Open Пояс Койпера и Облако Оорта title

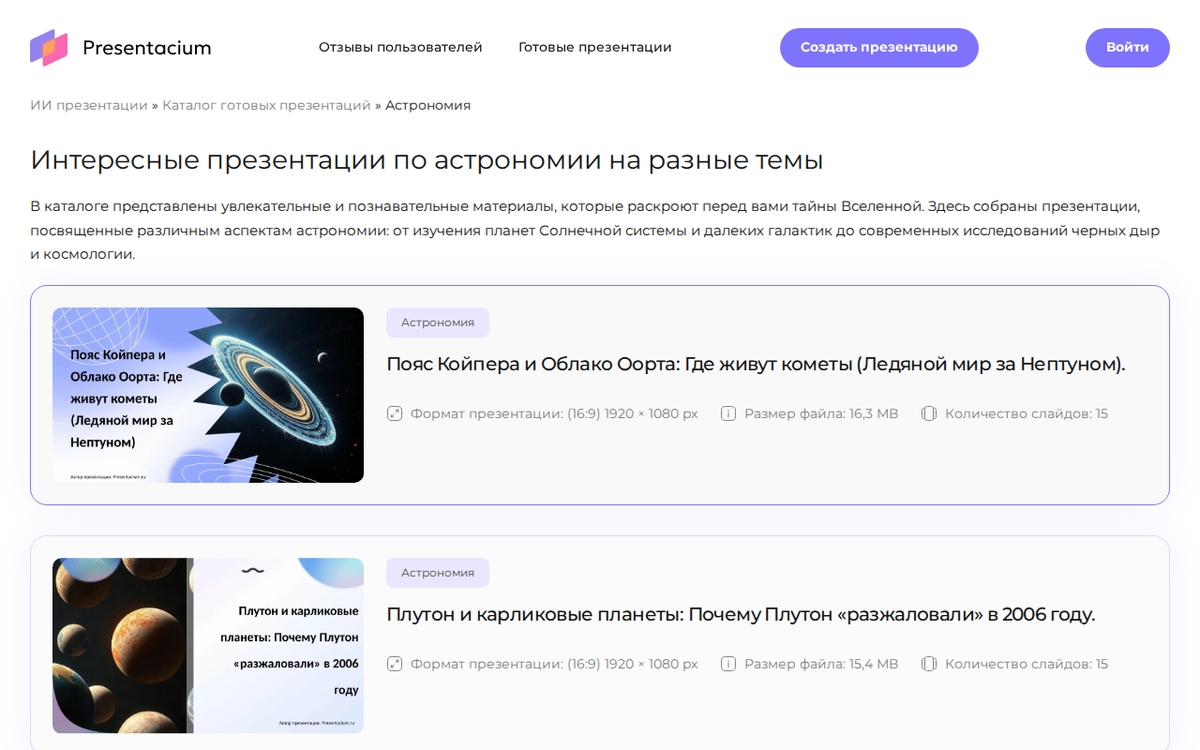756,364
